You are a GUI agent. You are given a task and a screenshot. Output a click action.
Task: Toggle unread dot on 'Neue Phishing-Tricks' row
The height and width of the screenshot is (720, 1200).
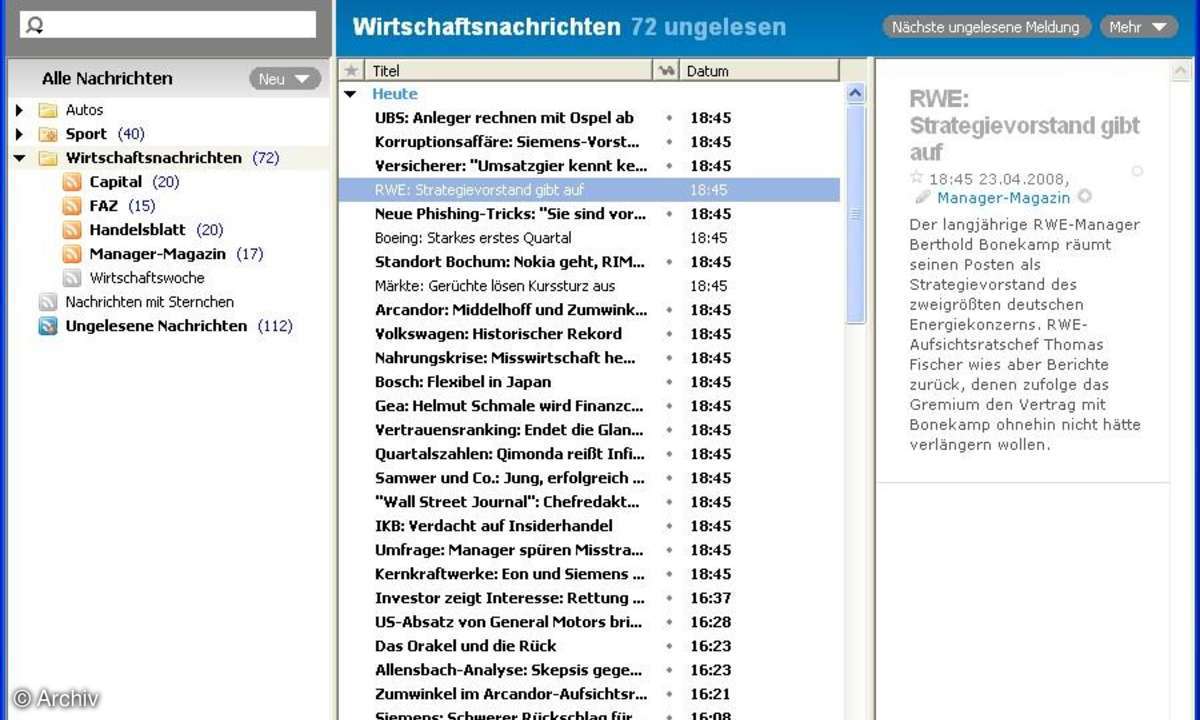click(x=669, y=214)
